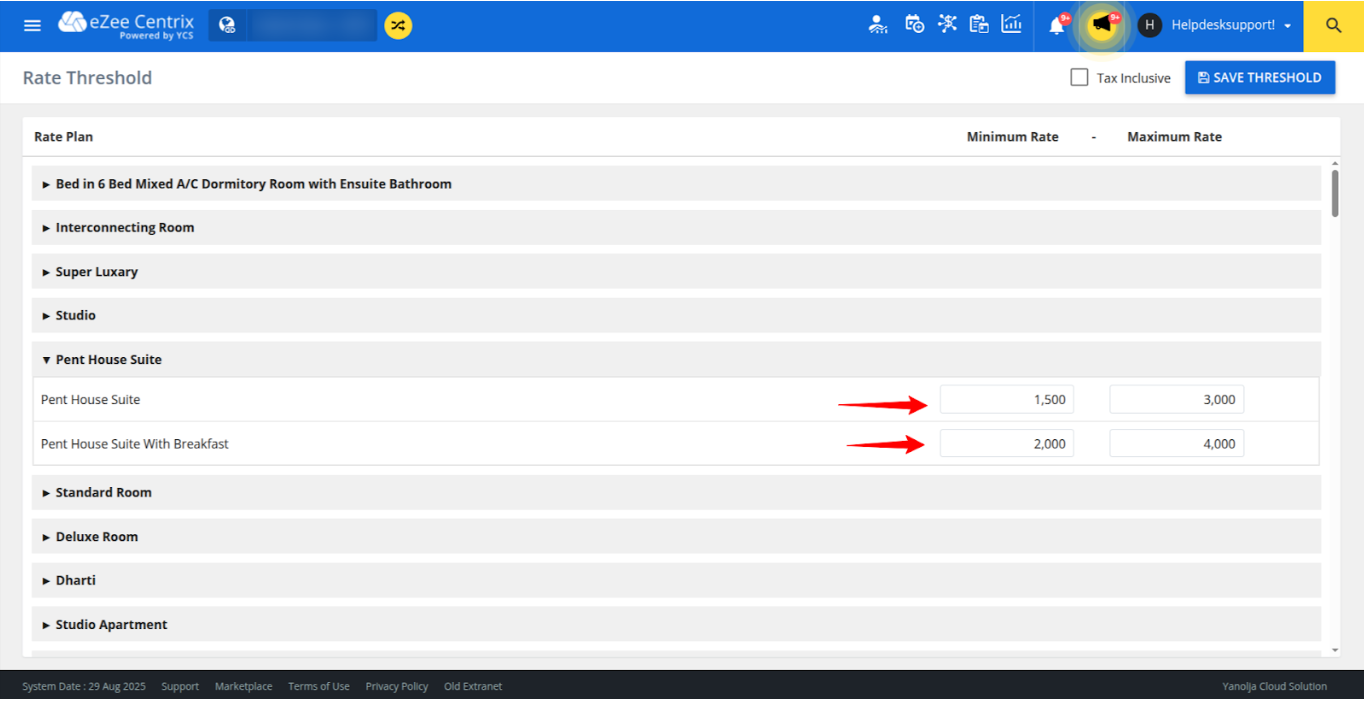This screenshot has height=701, width=1365.
Task: Open the chart analytics icon
Action: (1011, 24)
